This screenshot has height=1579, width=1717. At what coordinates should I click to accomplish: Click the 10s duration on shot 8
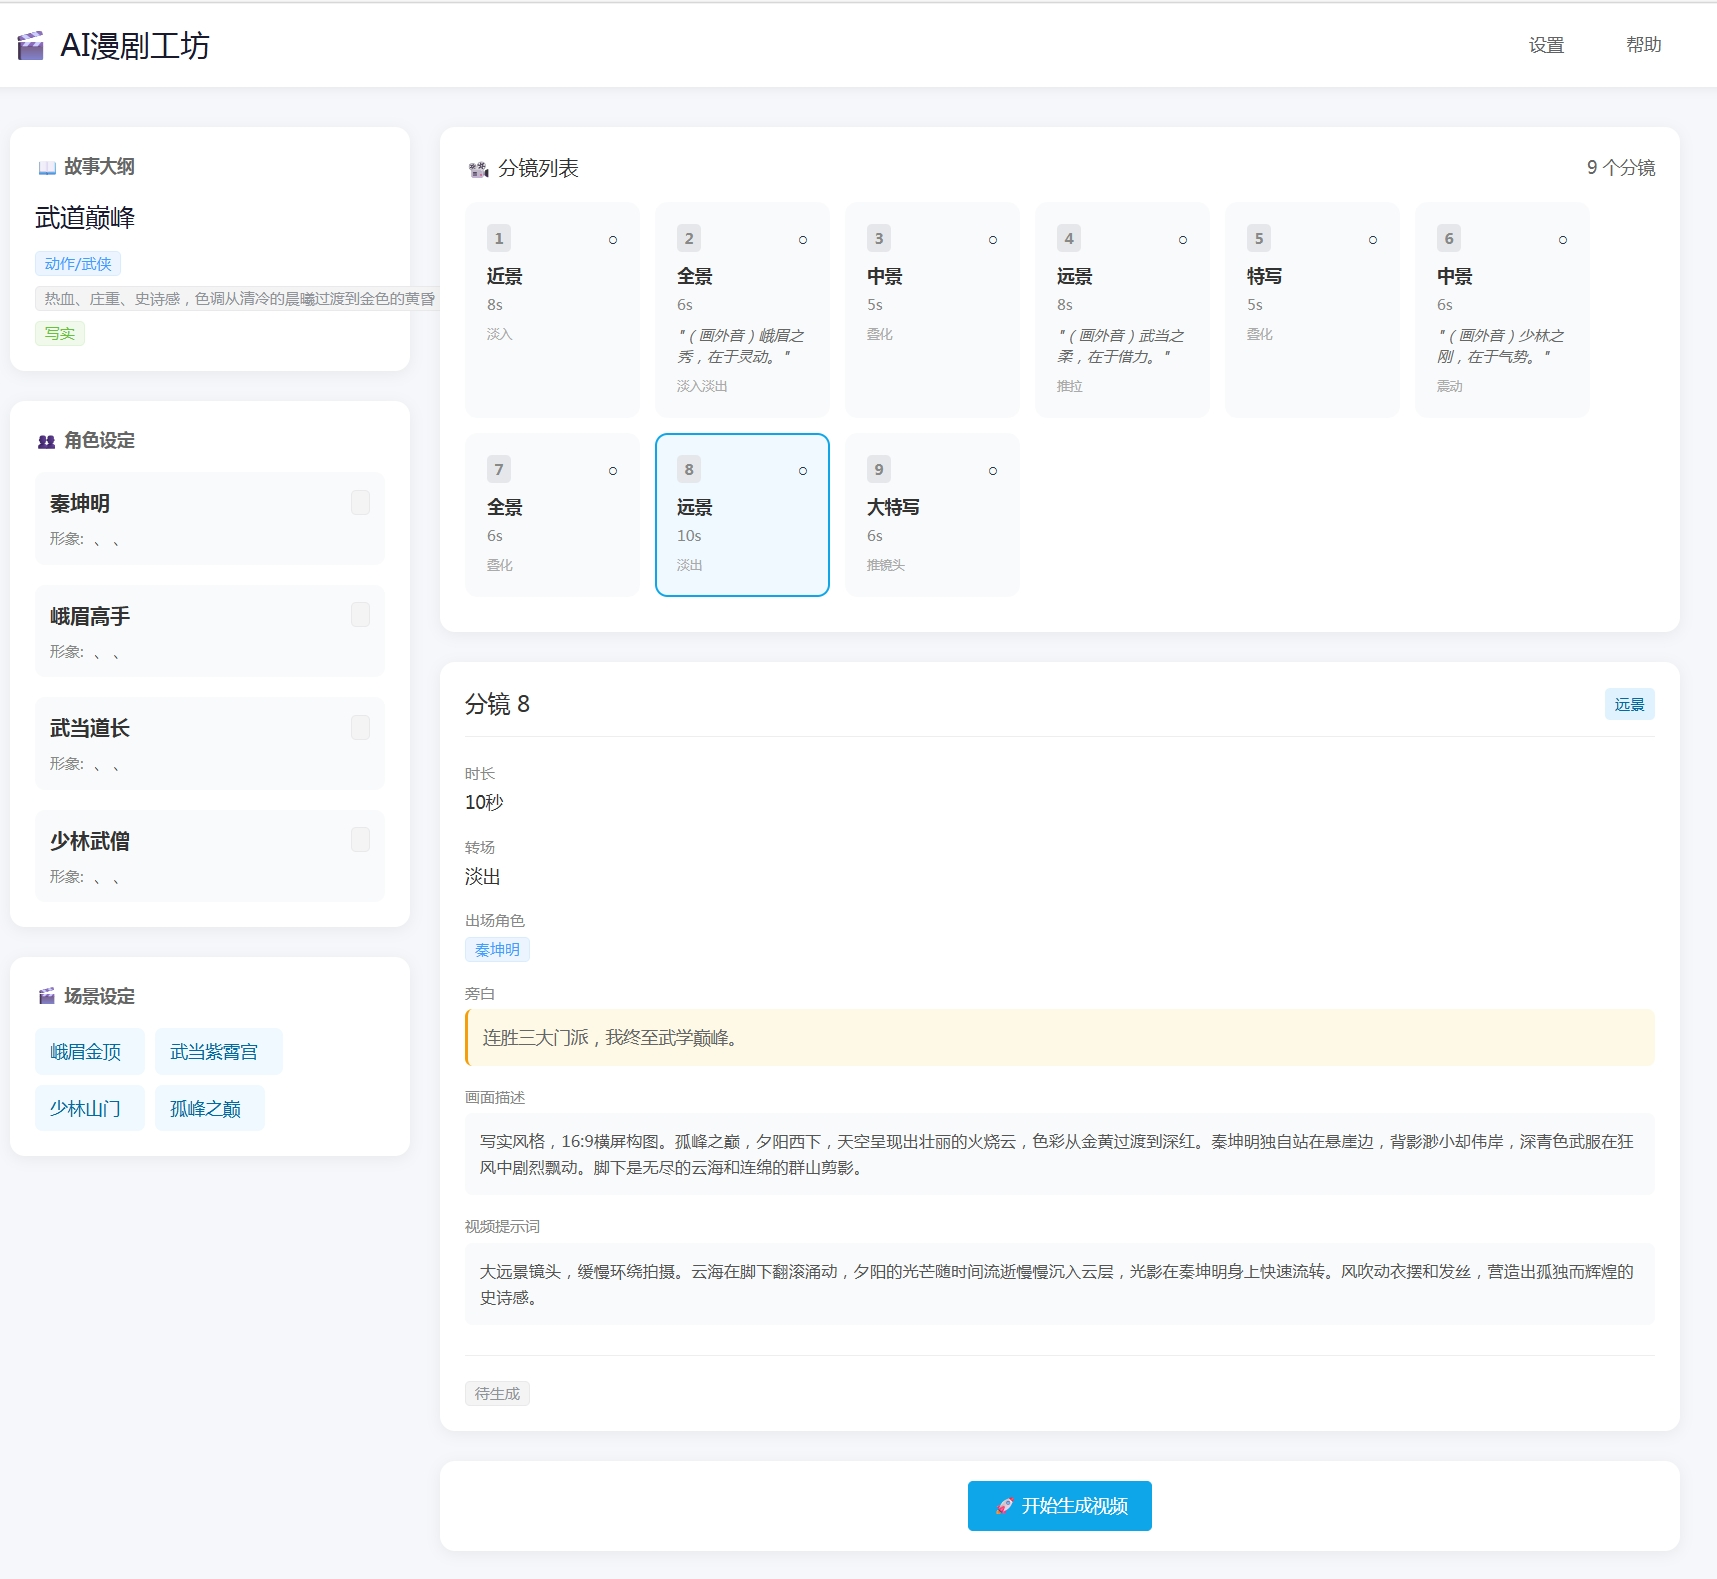689,536
